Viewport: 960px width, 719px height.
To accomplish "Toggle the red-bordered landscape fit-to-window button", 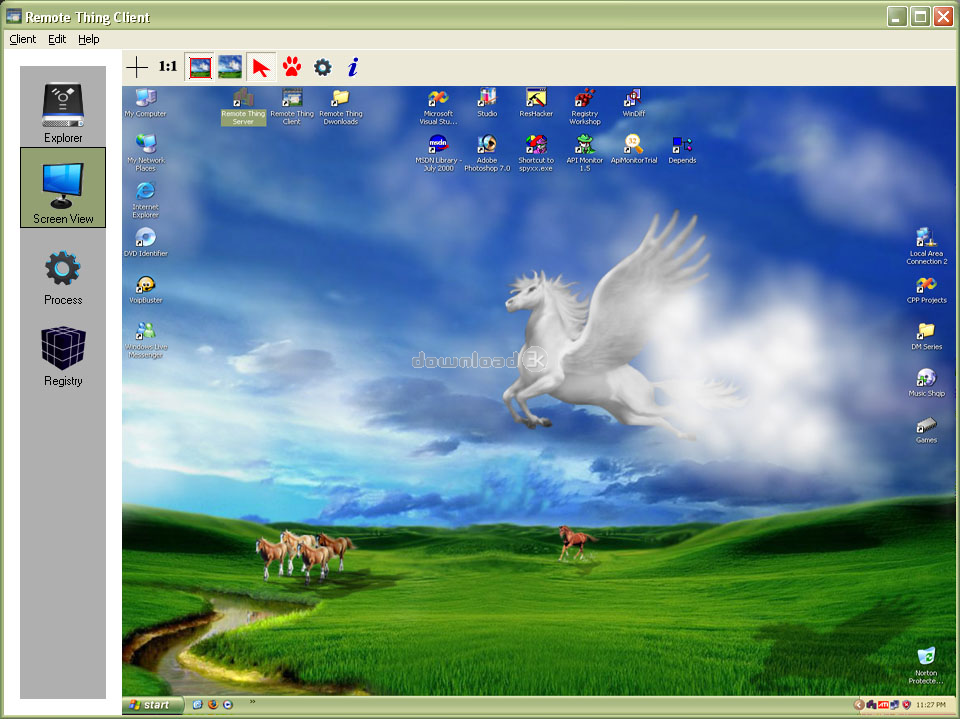I will click(200, 67).
